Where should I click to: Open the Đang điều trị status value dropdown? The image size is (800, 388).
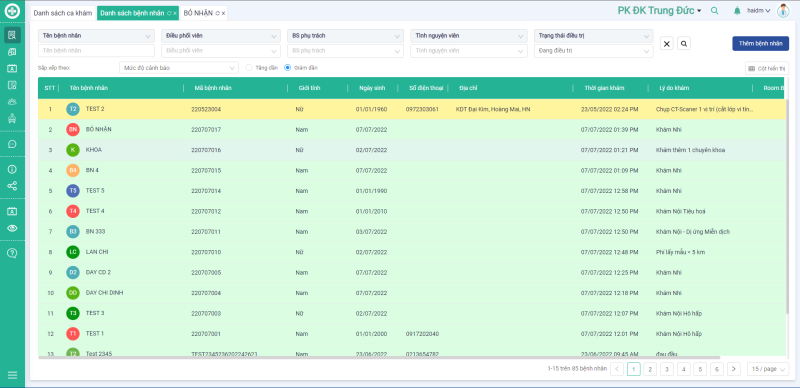[594, 51]
